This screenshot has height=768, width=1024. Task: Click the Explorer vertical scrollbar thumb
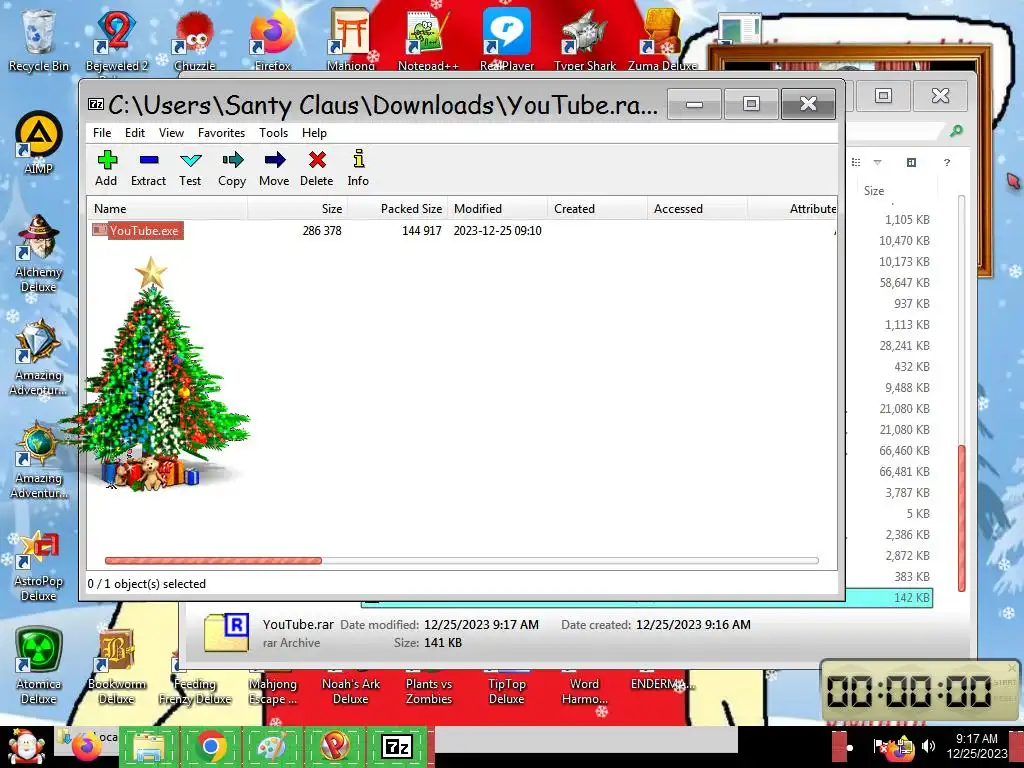point(961,518)
